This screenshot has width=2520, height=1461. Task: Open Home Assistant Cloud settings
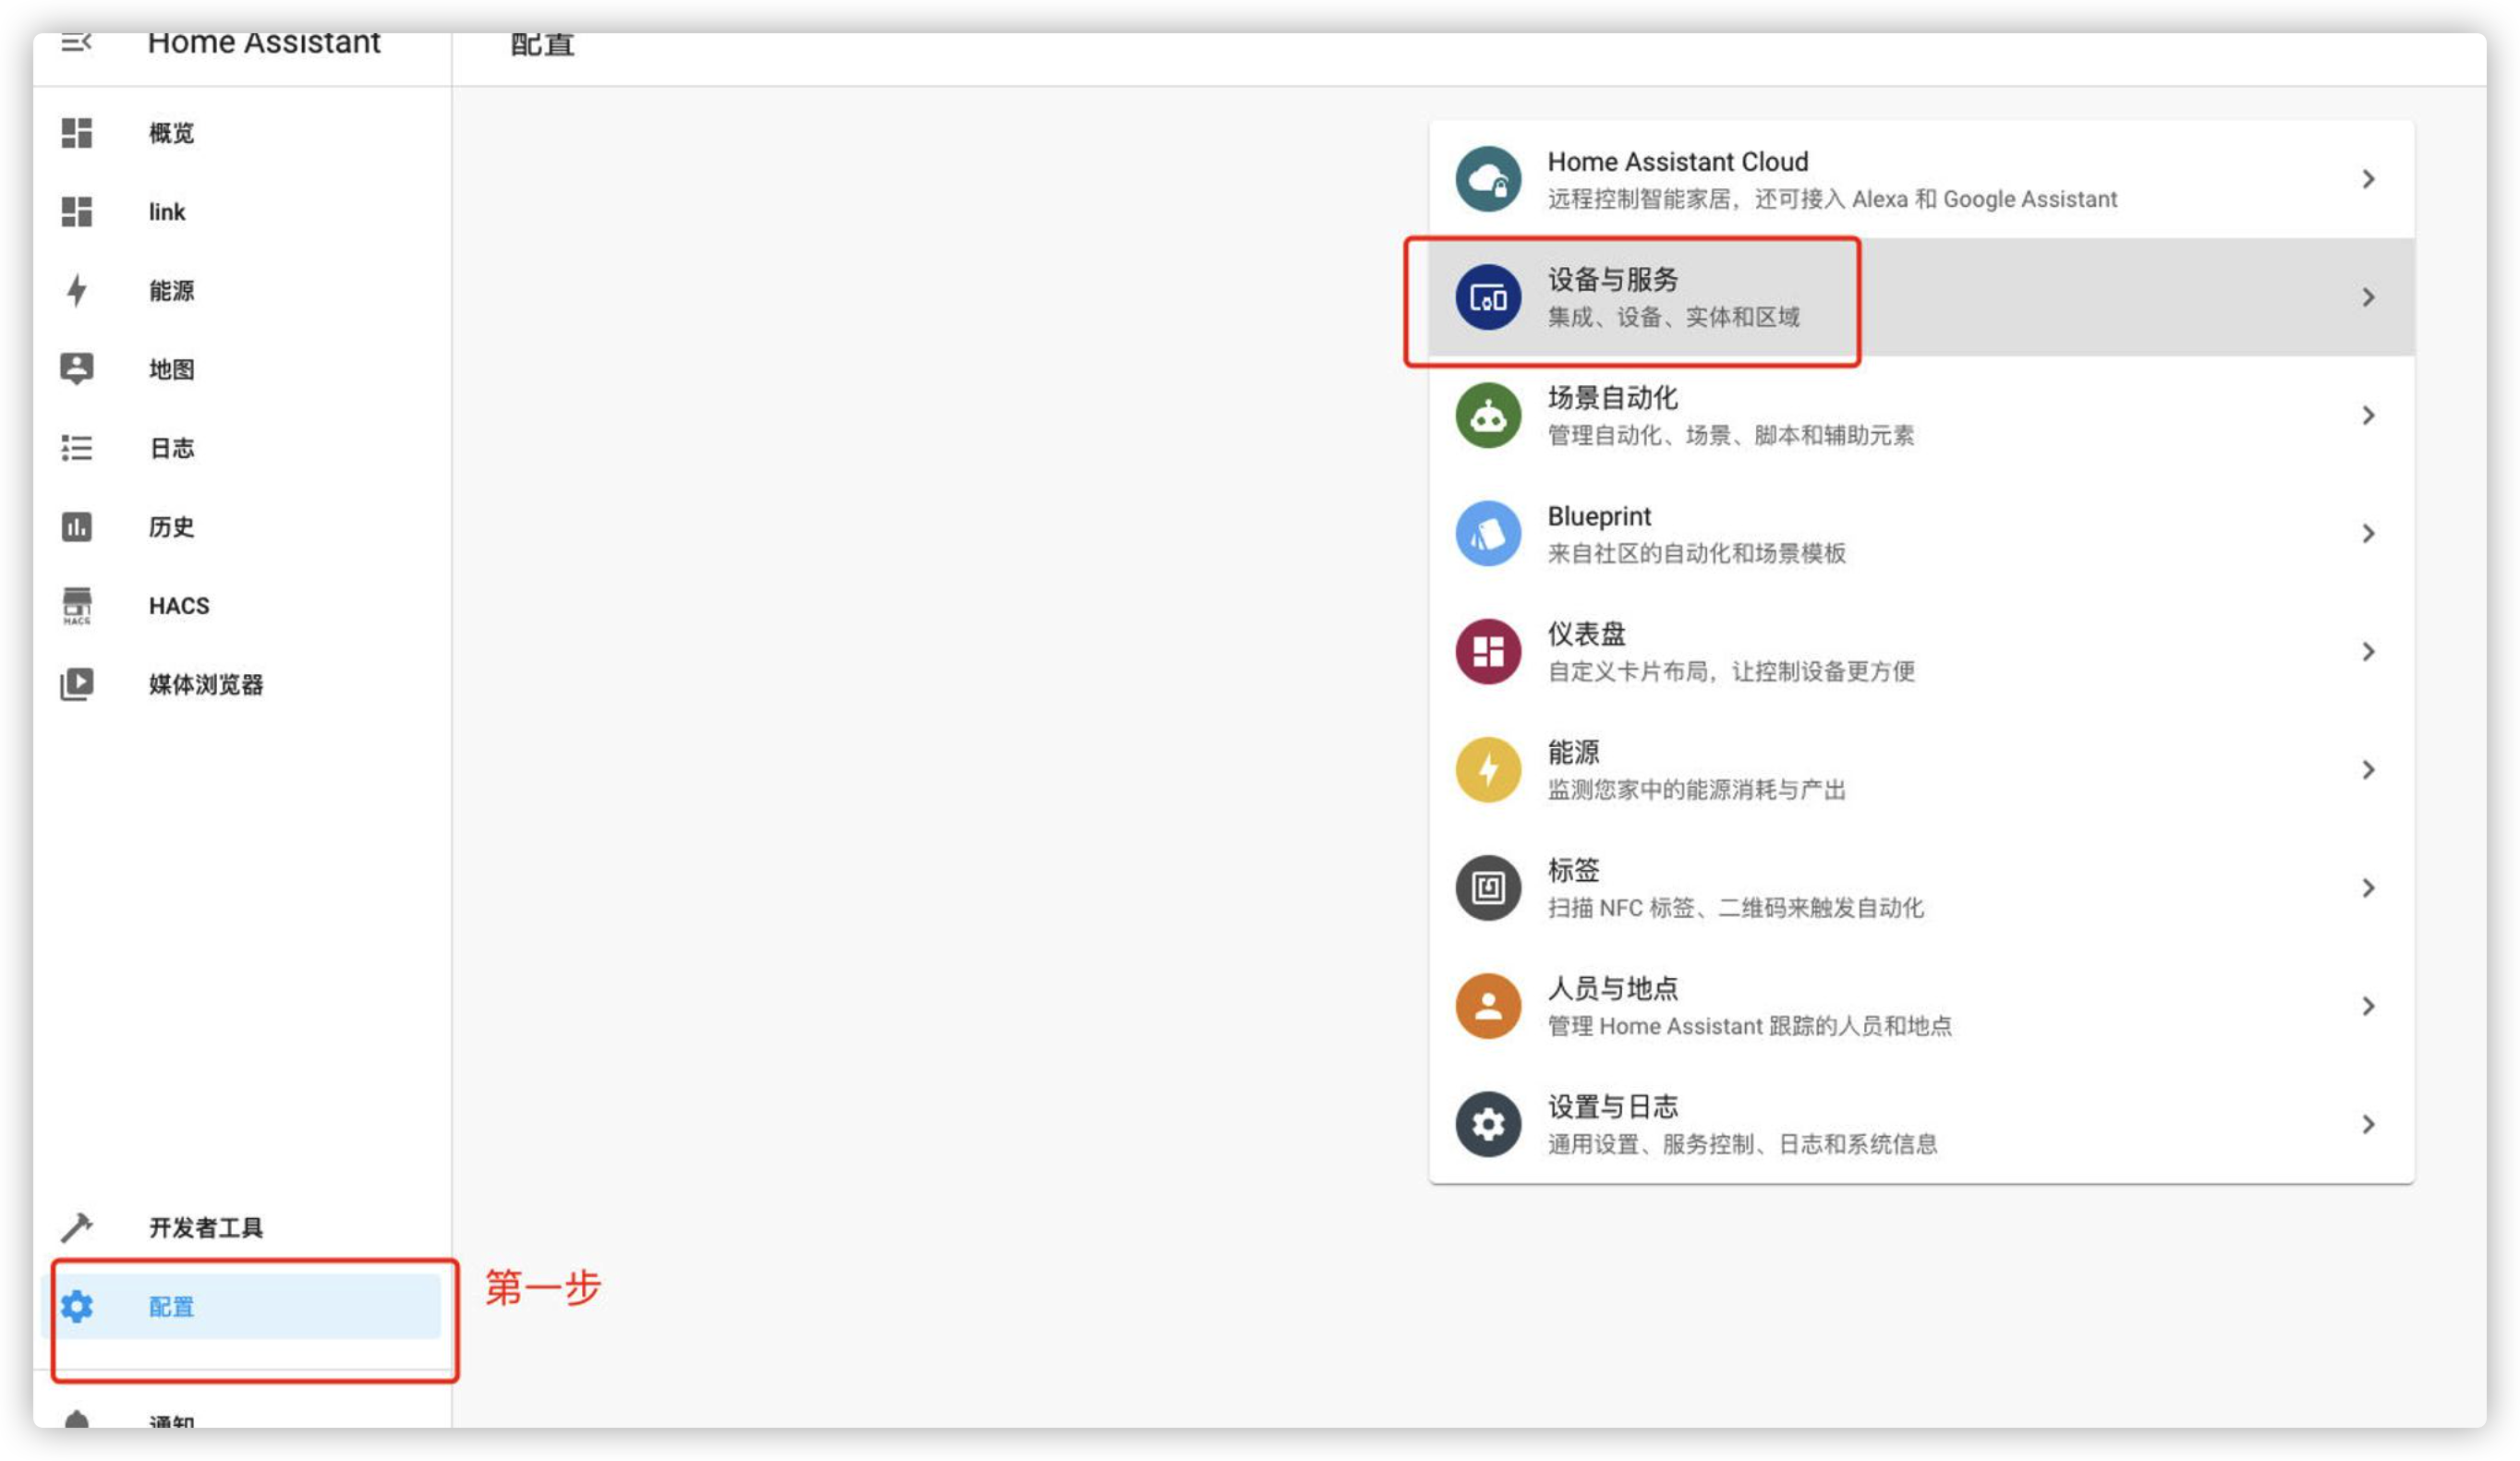[1921, 179]
